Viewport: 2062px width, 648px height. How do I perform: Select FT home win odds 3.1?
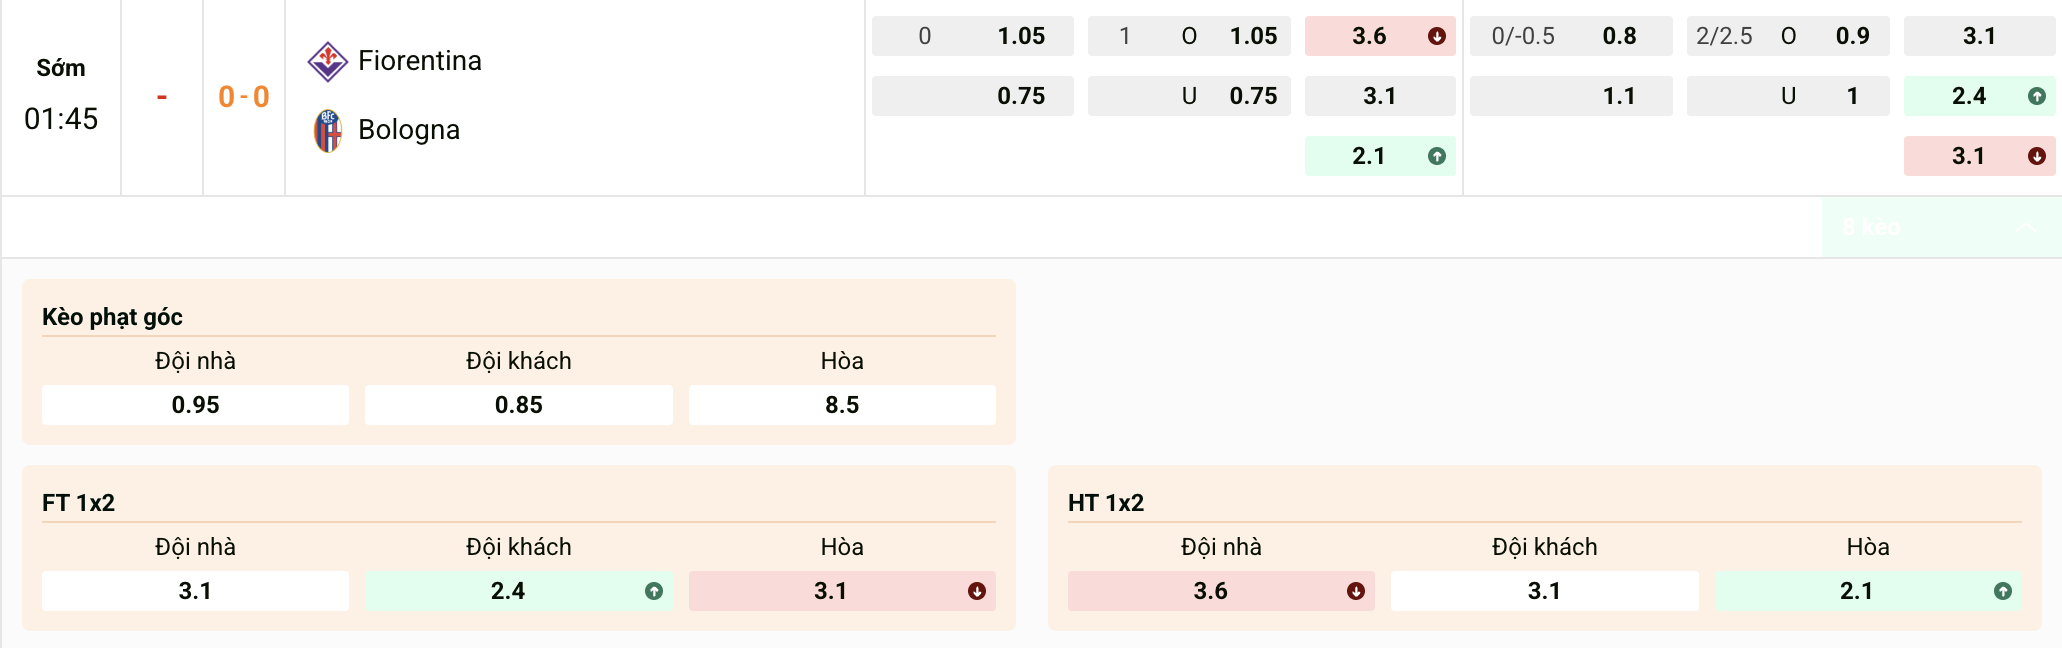[x=195, y=591]
